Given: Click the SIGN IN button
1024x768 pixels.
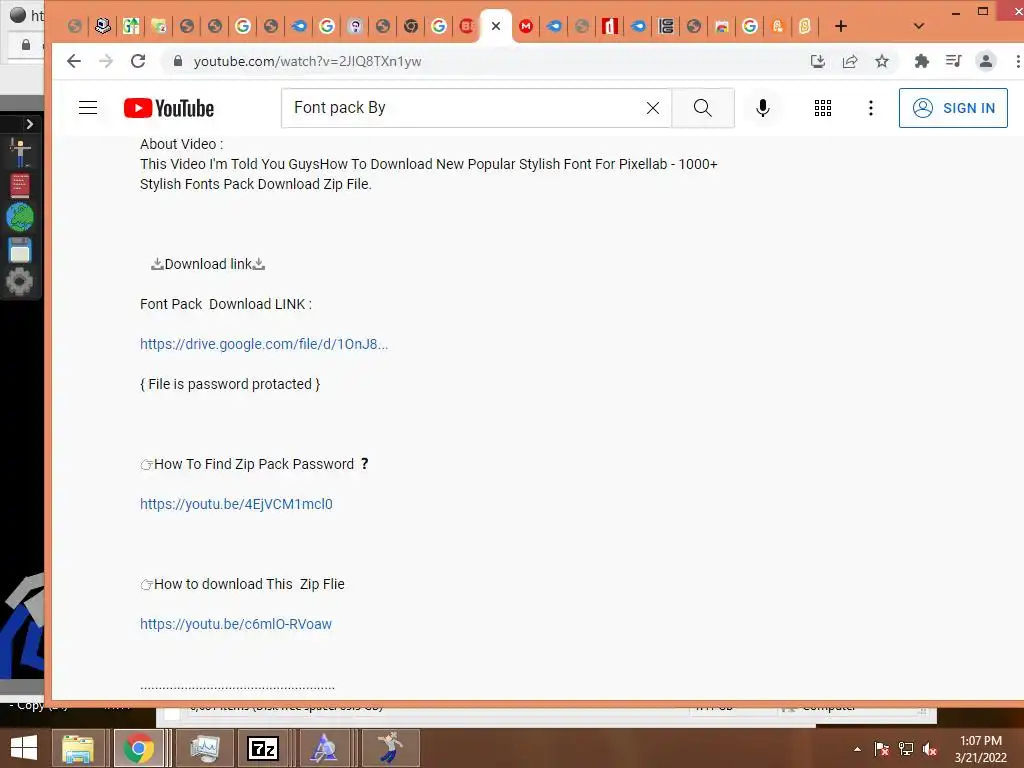Looking at the screenshot, I should [953, 108].
